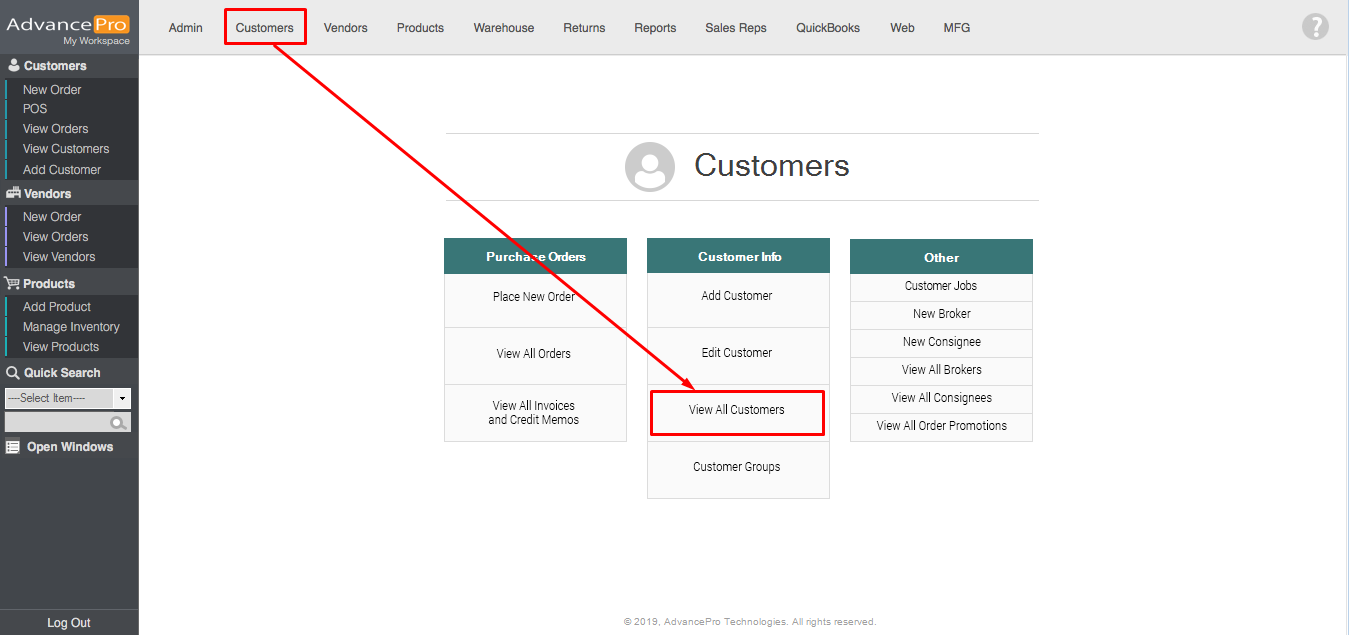Click POS link in sidebar

(x=35, y=109)
